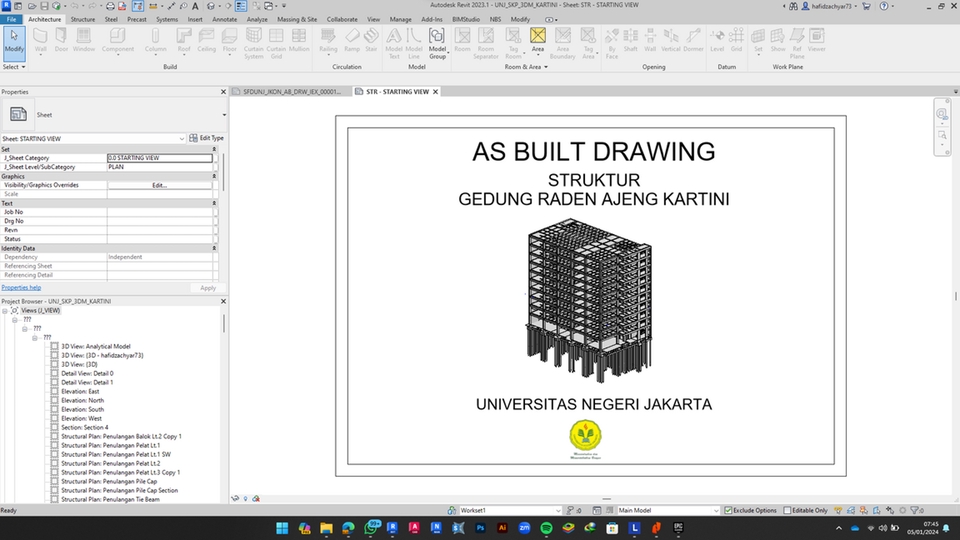Select the Model Line tool
The height and width of the screenshot is (540, 960).
point(414,43)
